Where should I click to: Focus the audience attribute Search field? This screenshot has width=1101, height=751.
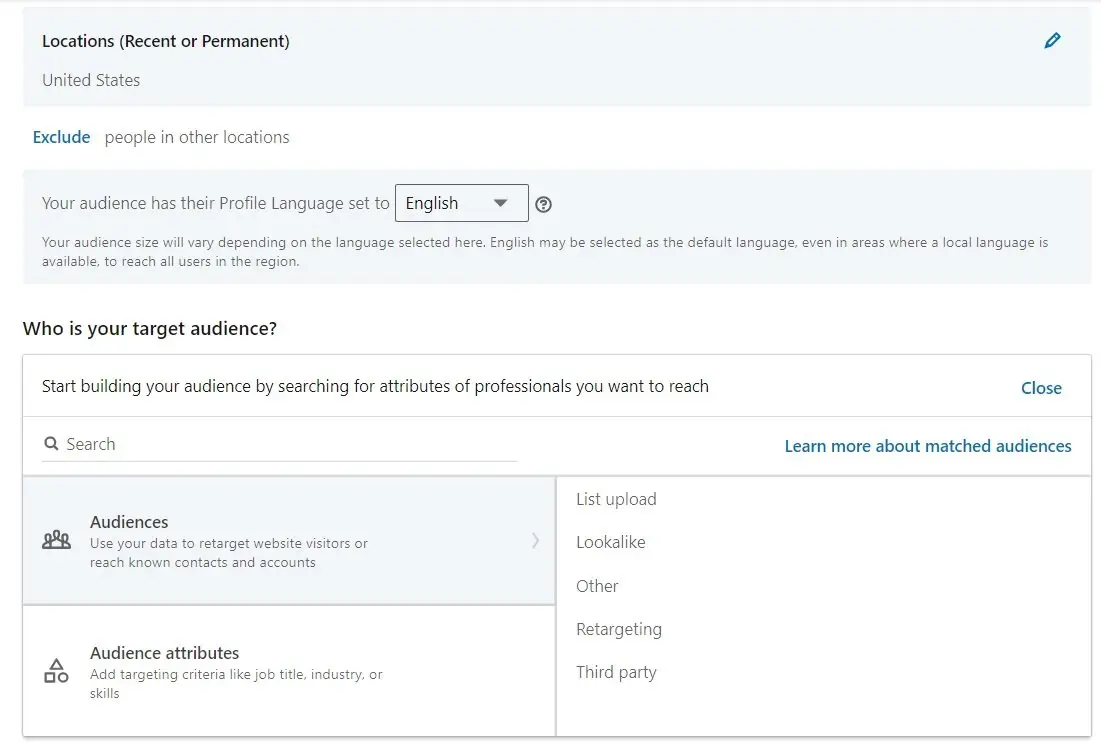pyautogui.click(x=290, y=444)
